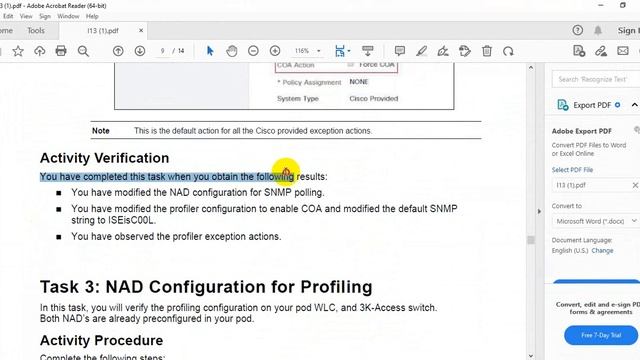Open the Edit menu
Screen dimensions: 640x360
(x=8, y=16)
